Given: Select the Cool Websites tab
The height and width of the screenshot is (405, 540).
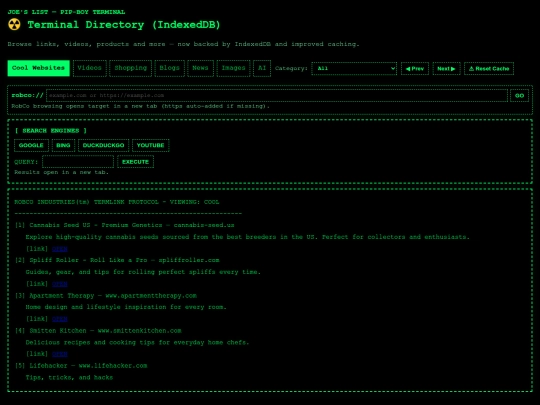Looking at the screenshot, I should click(39, 68).
